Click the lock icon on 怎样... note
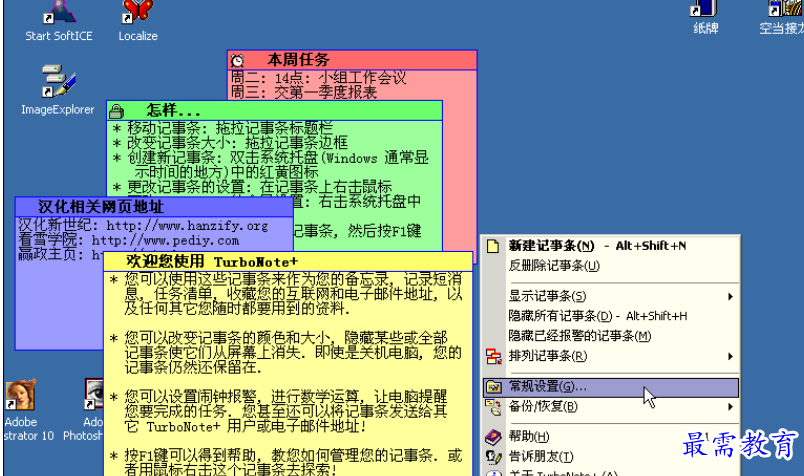 coord(116,110)
